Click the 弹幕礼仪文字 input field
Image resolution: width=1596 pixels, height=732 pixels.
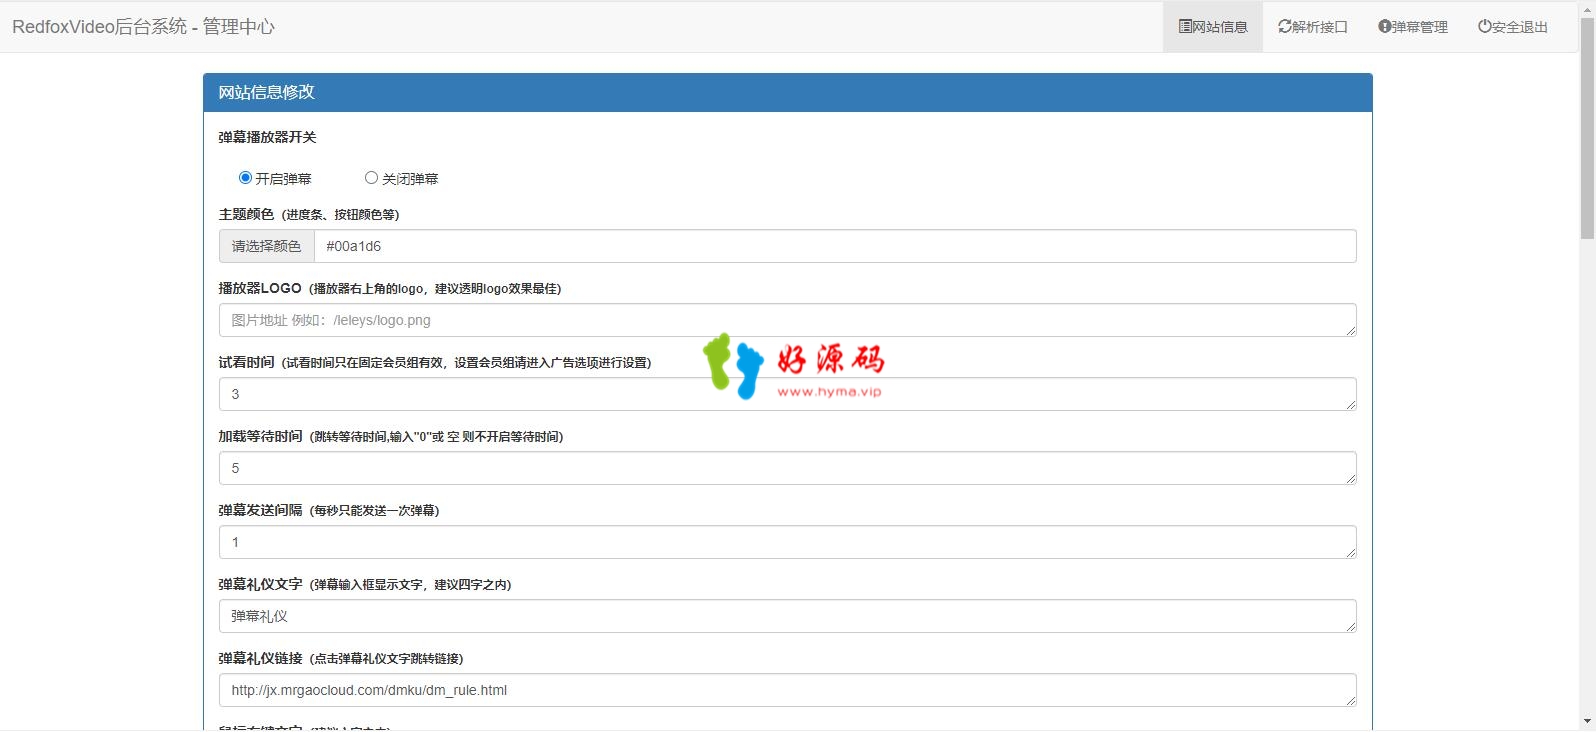pos(788,616)
